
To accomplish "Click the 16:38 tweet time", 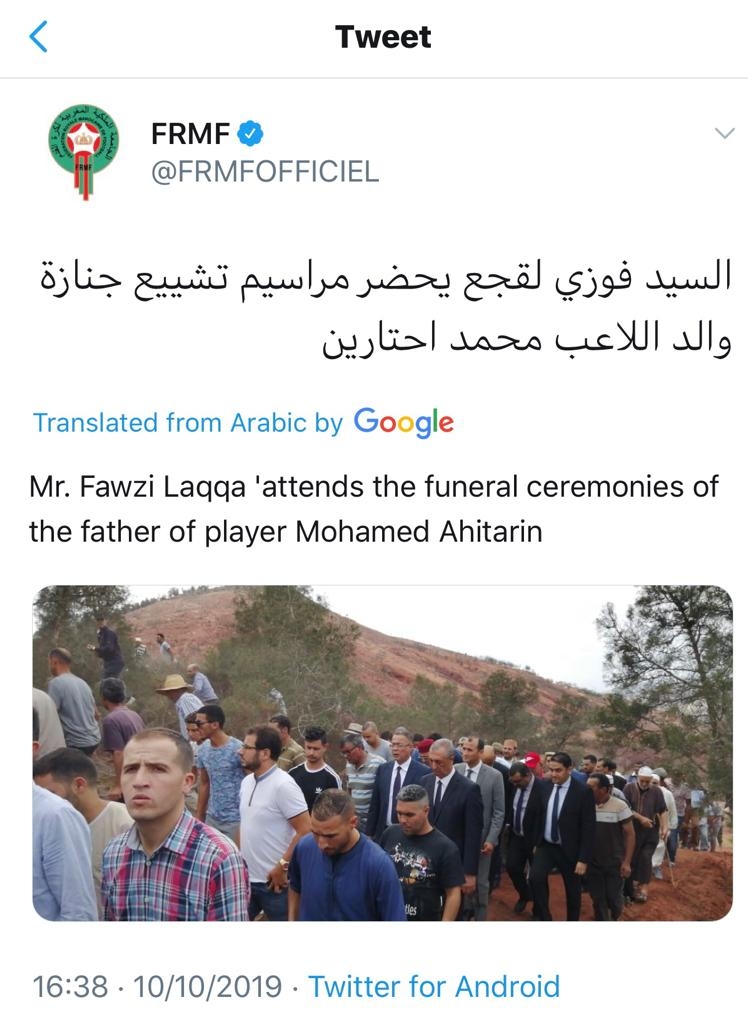I will [70, 986].
